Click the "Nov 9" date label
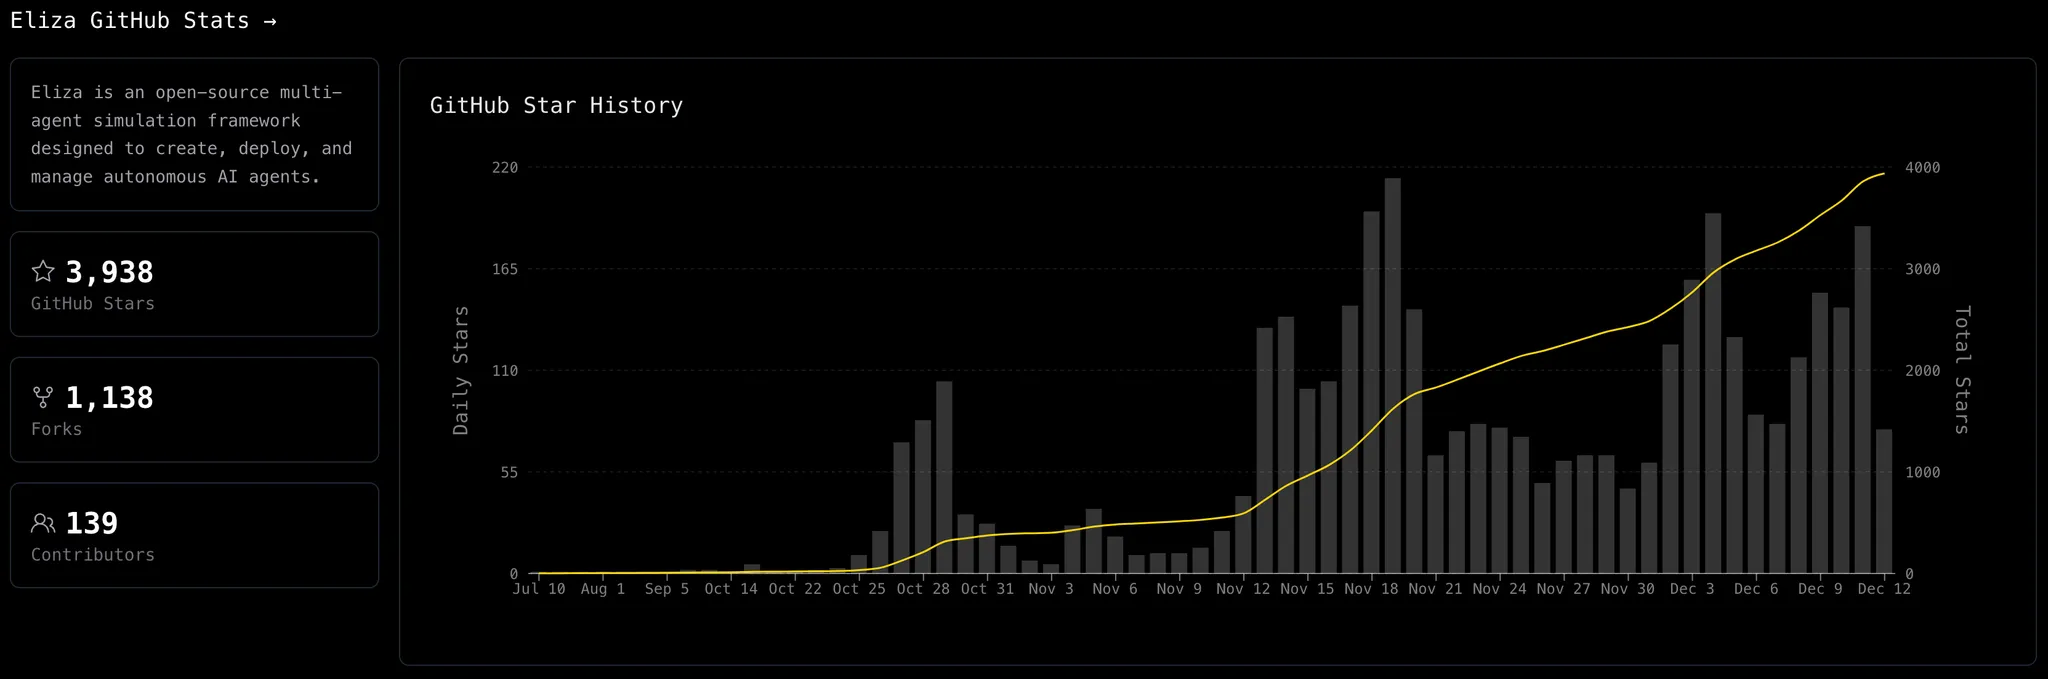 pos(1179,589)
